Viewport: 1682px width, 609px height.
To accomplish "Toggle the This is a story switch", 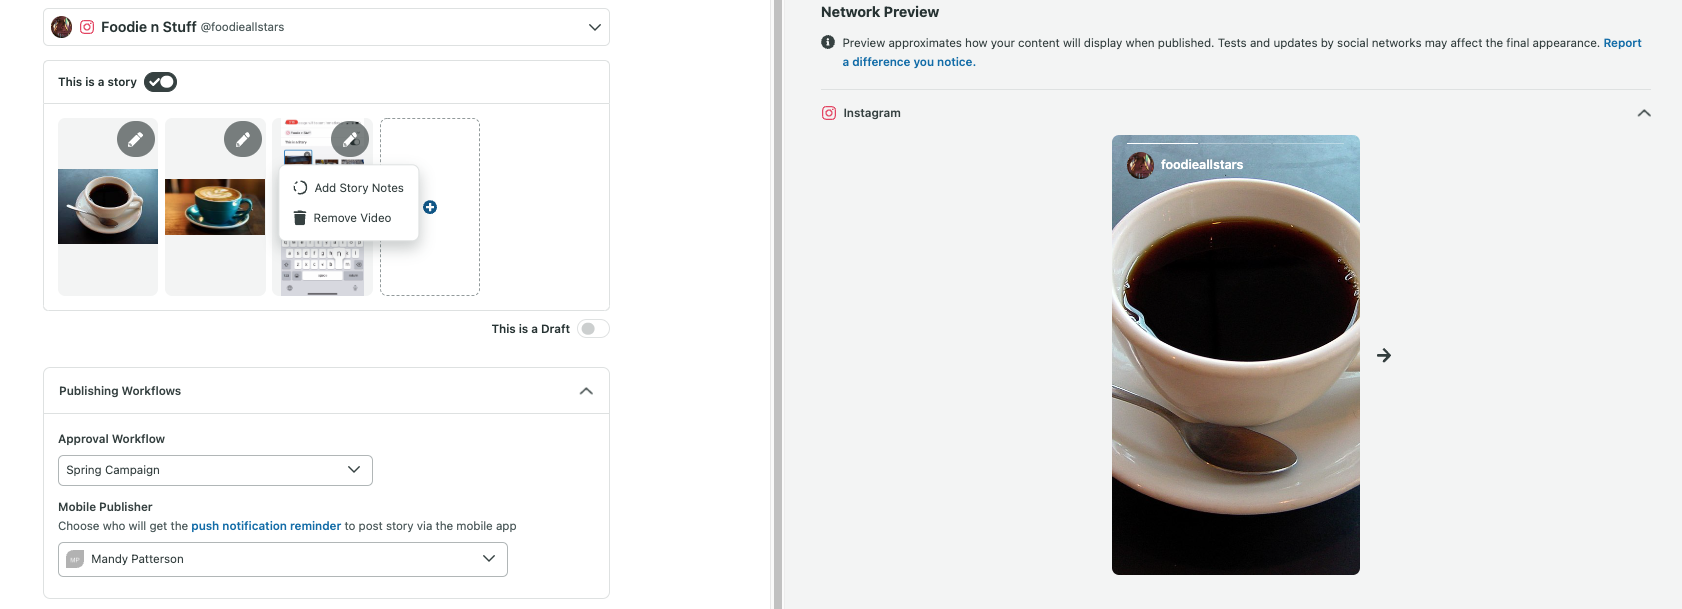I will (x=160, y=82).
